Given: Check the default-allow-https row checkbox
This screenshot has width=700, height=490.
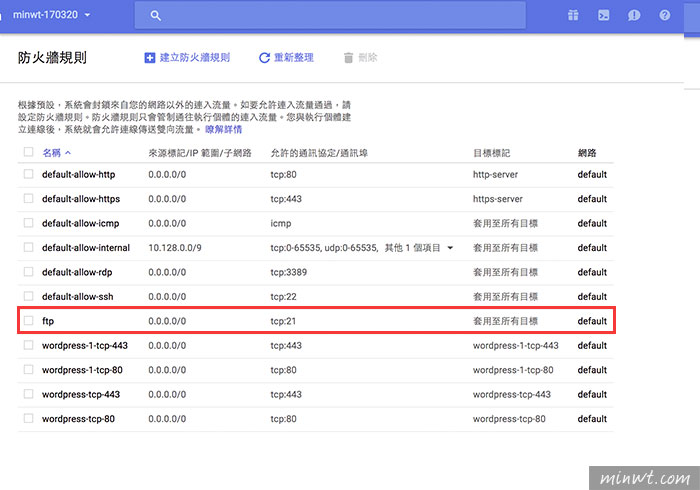Looking at the screenshot, I should (x=28, y=199).
